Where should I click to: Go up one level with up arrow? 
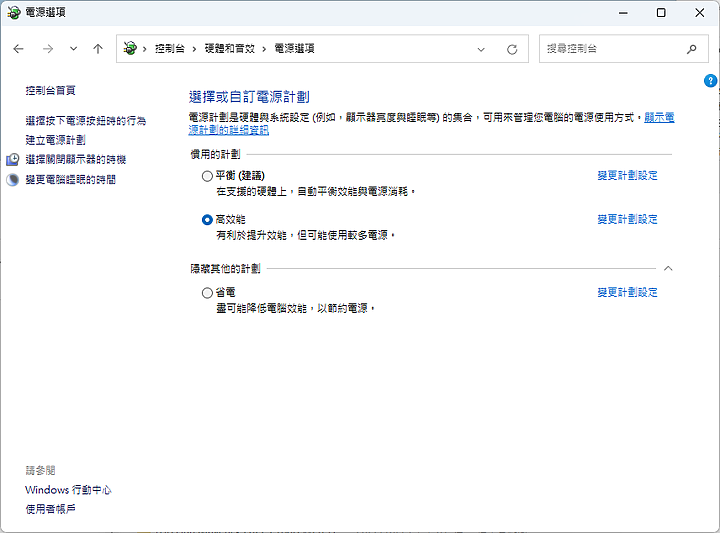pos(98,49)
